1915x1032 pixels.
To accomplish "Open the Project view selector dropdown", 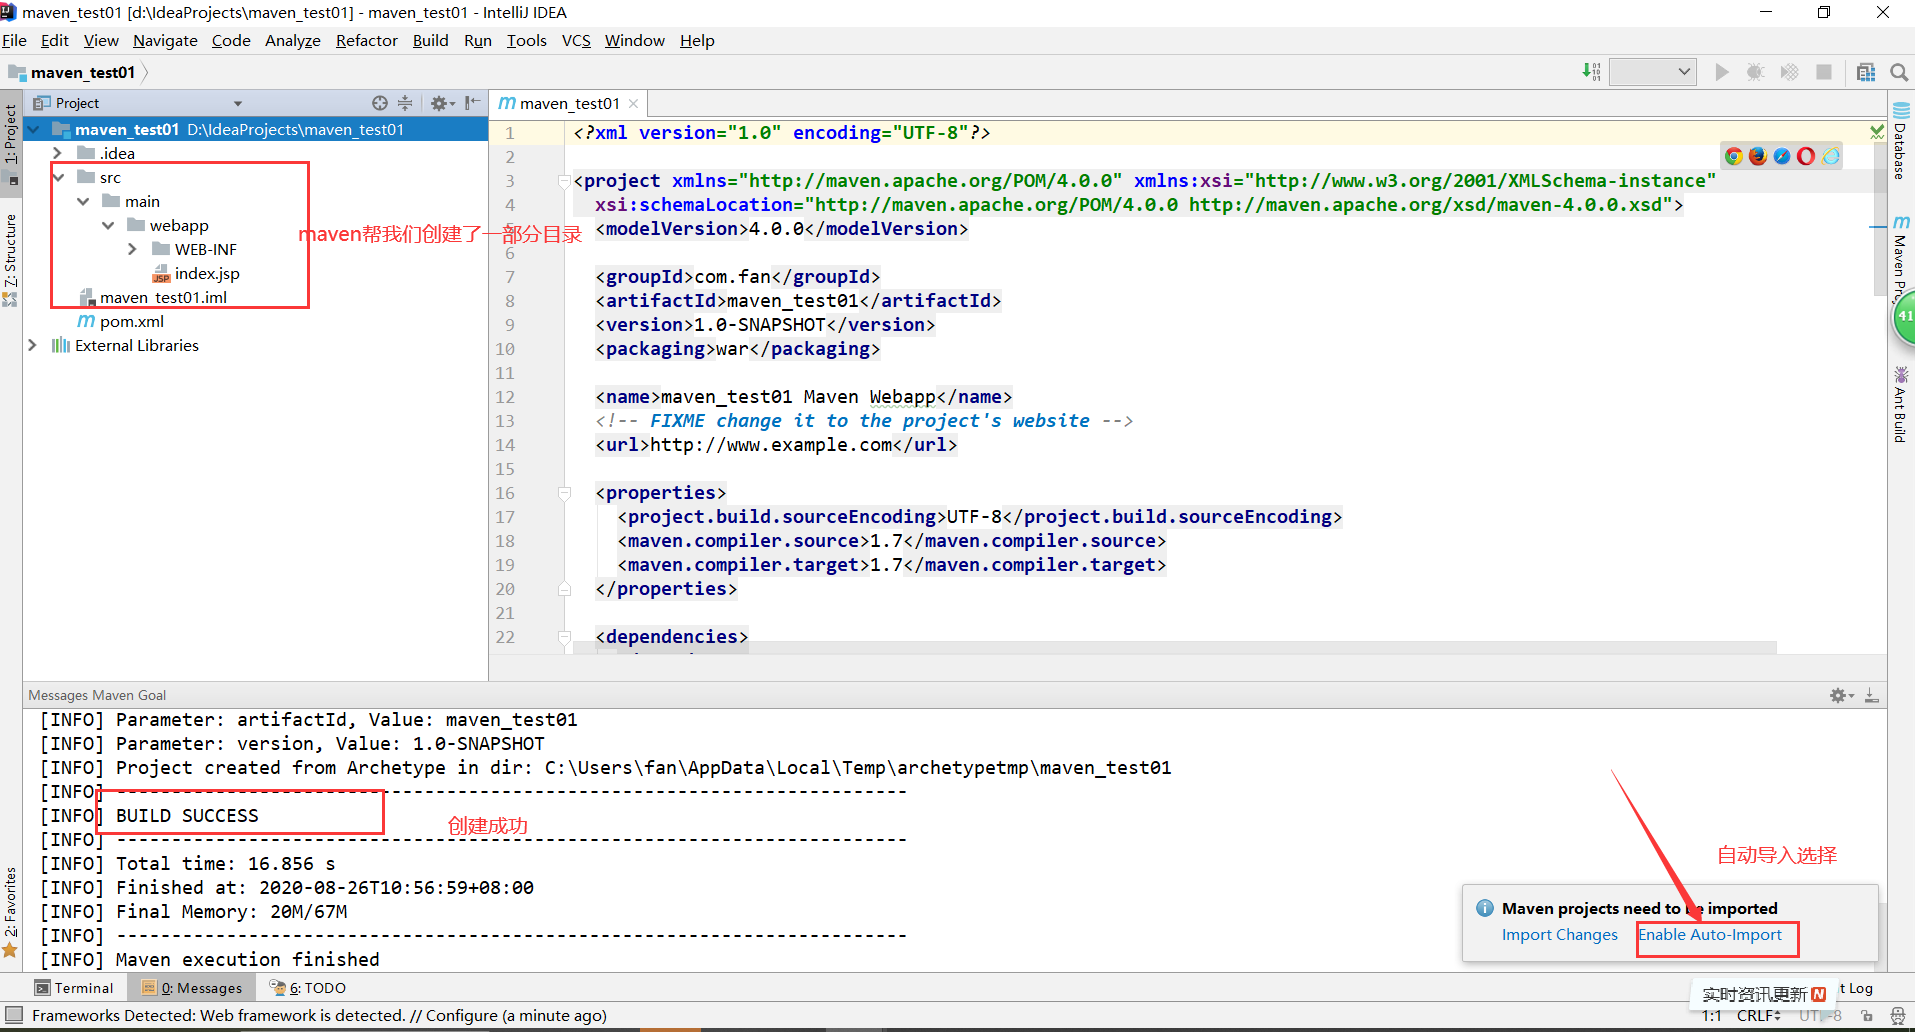I will (x=238, y=103).
